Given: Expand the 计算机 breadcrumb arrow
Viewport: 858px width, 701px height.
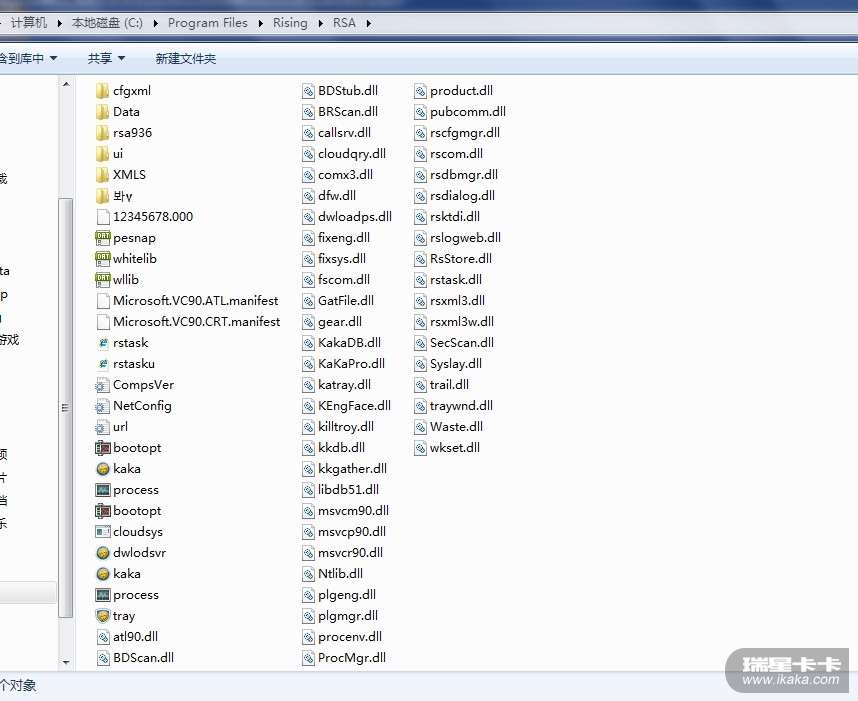Looking at the screenshot, I should pos(60,24).
